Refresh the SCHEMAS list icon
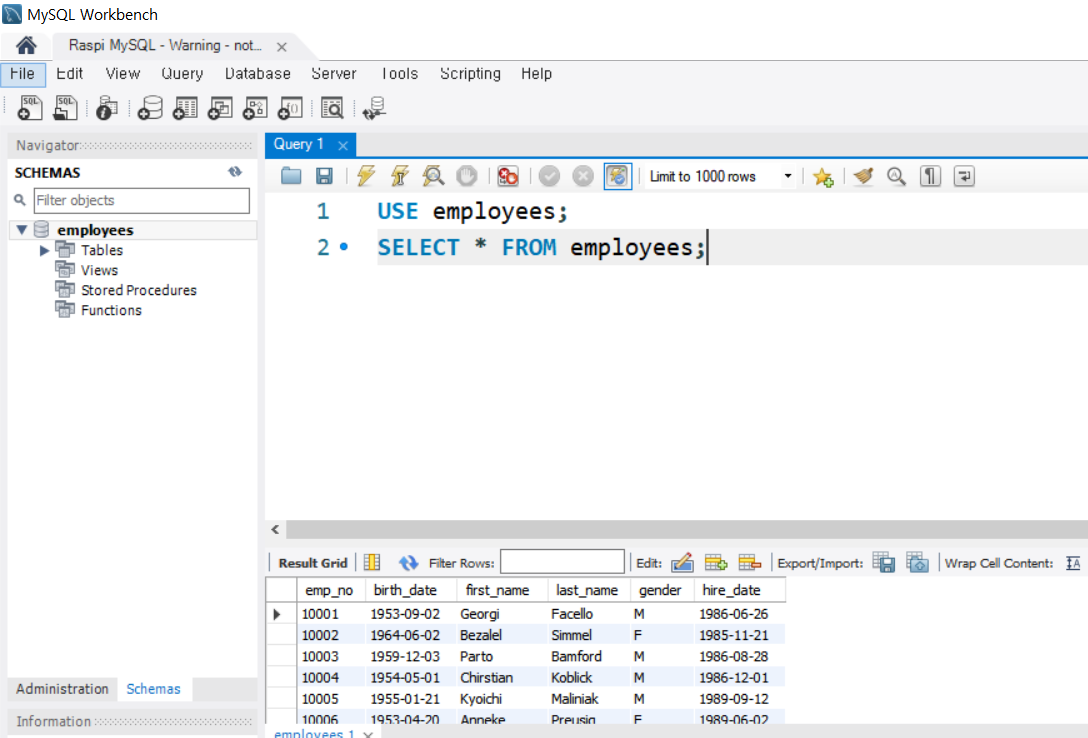This screenshot has width=1088, height=738. pos(235,172)
